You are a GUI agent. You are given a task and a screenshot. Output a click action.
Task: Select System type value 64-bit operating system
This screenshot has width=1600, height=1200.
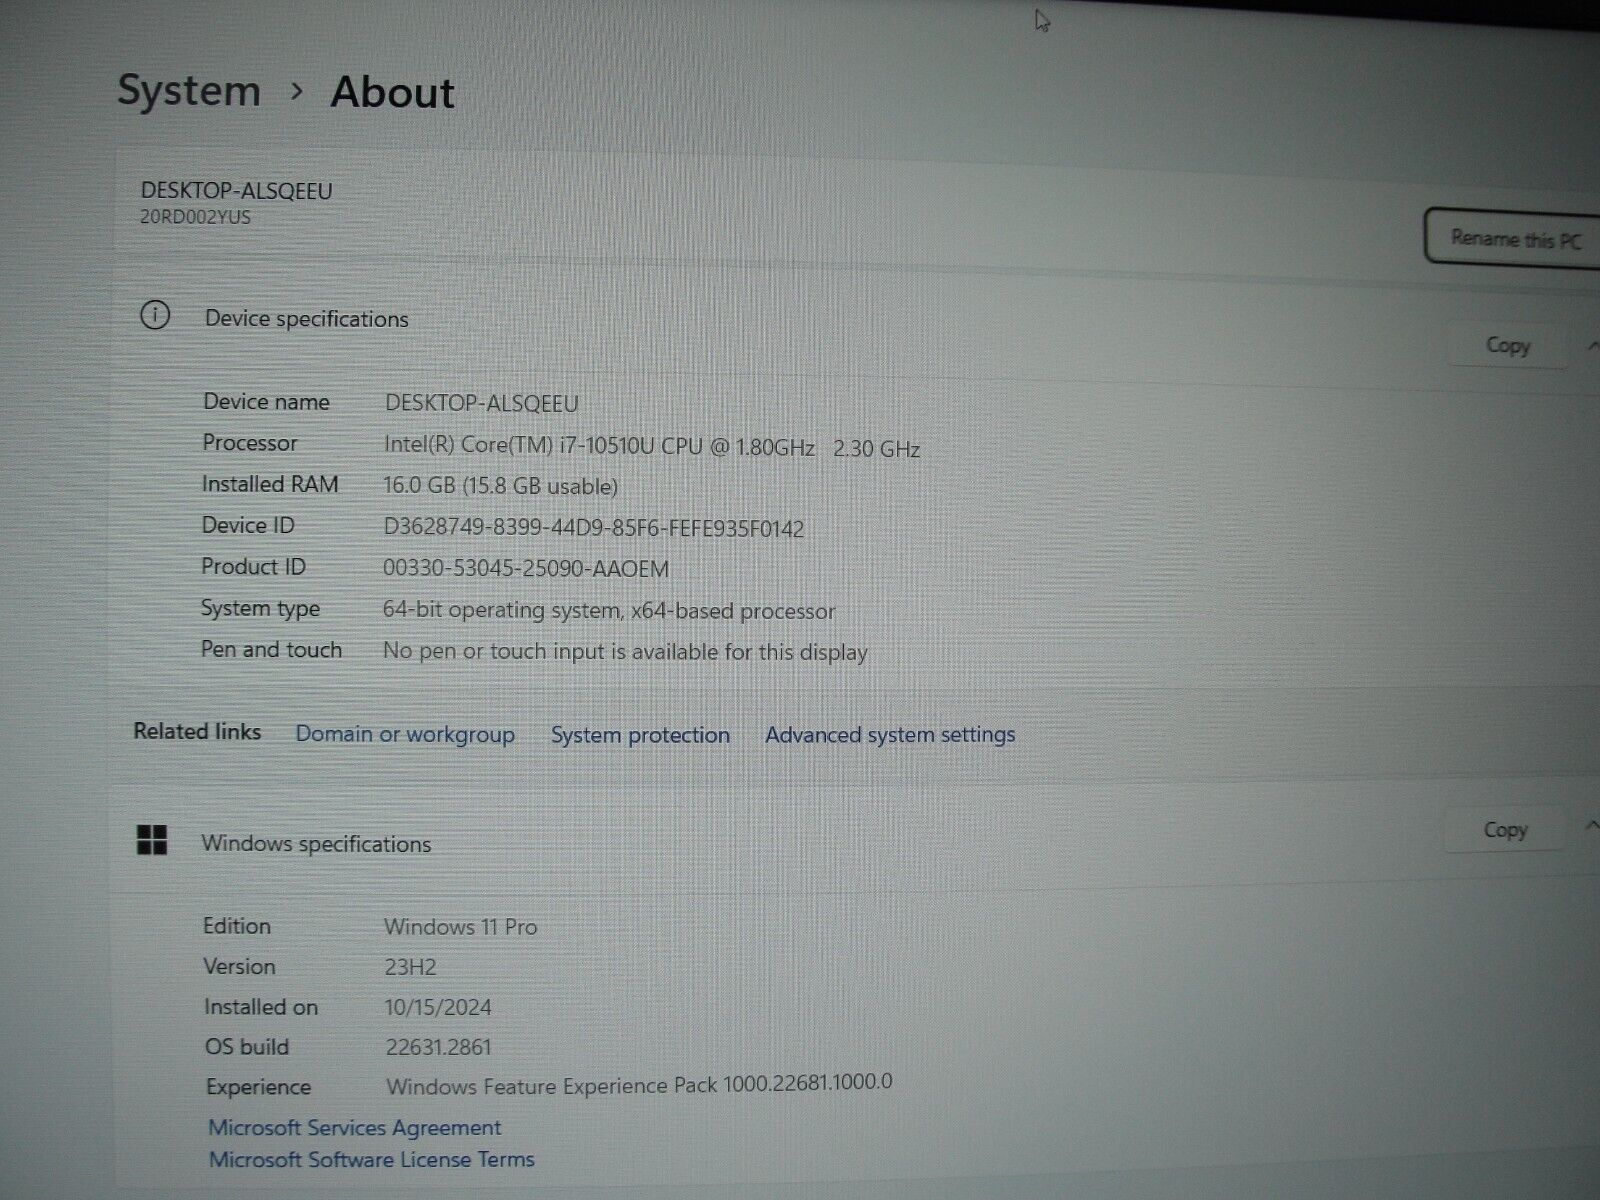point(609,610)
